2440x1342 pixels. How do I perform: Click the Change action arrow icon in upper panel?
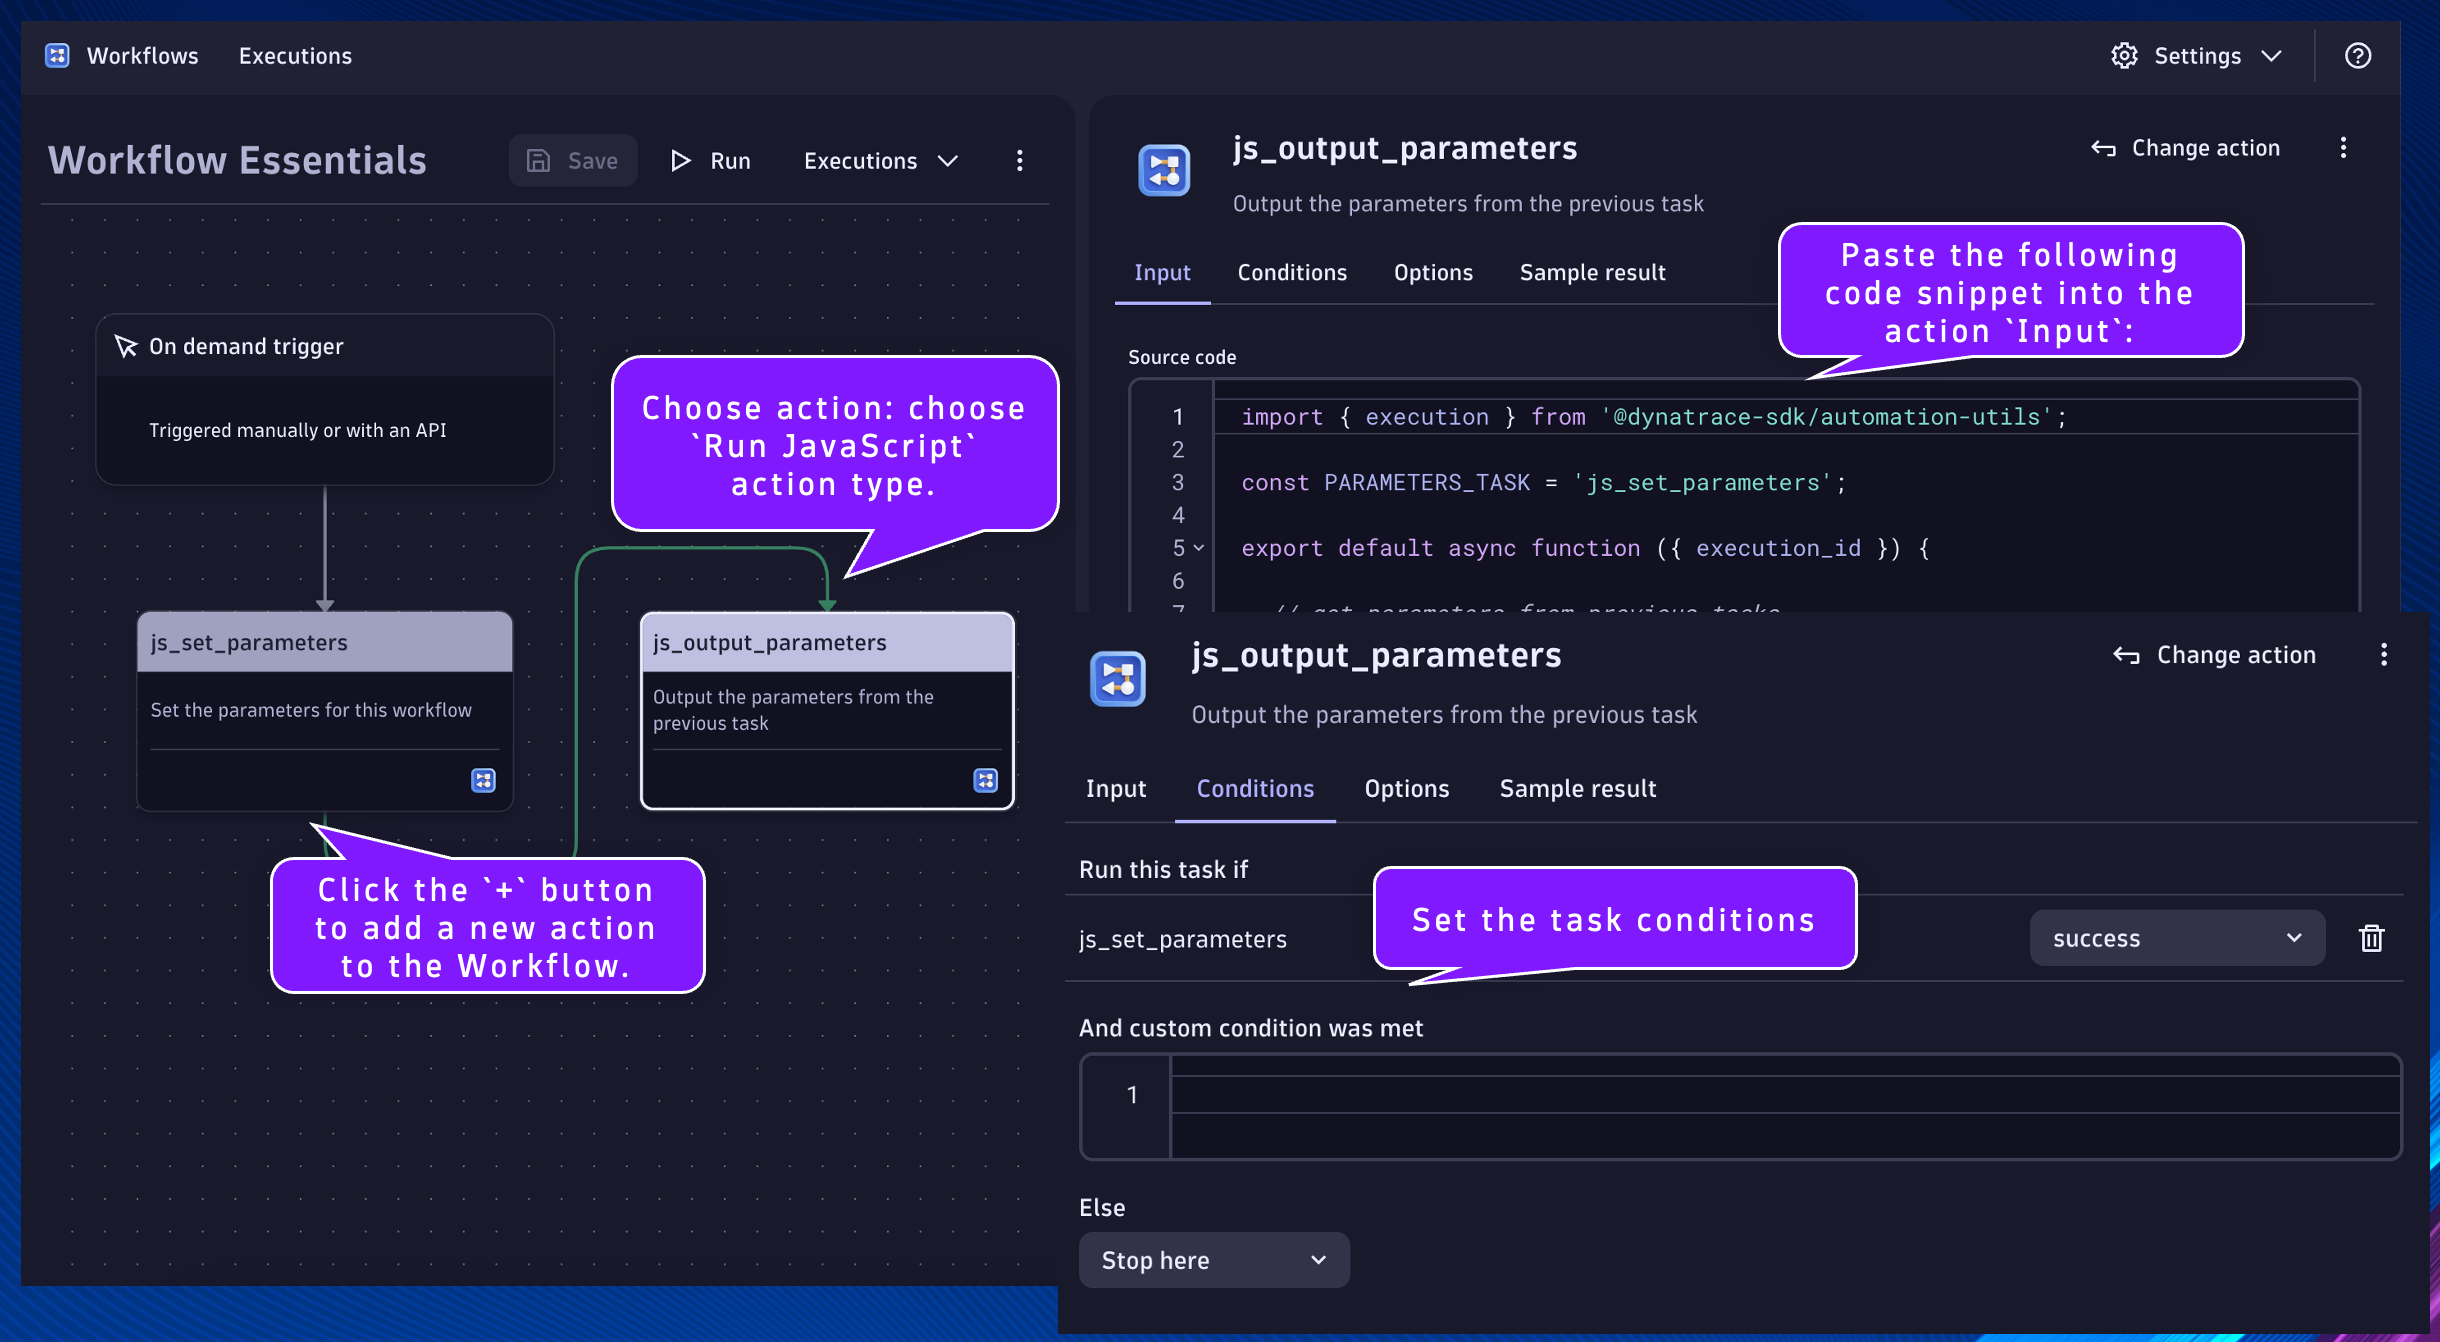point(2103,149)
